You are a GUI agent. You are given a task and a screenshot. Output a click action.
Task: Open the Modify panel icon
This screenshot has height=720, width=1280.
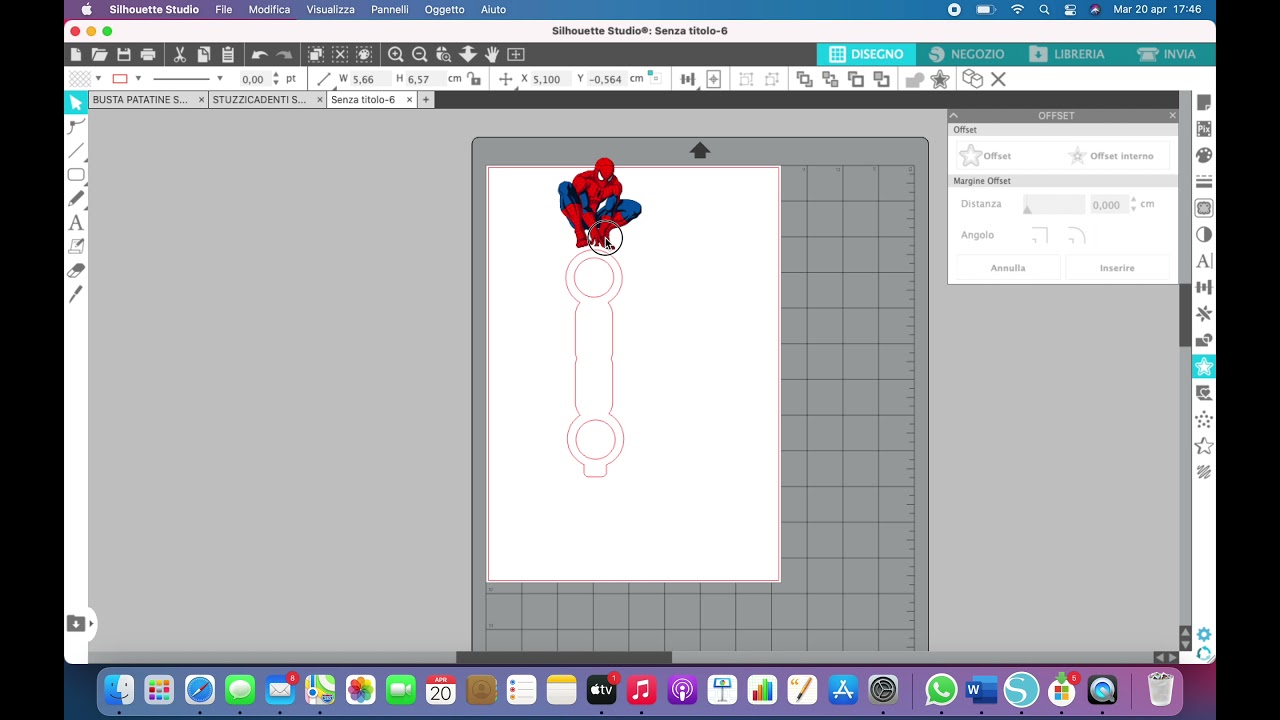tap(1204, 340)
